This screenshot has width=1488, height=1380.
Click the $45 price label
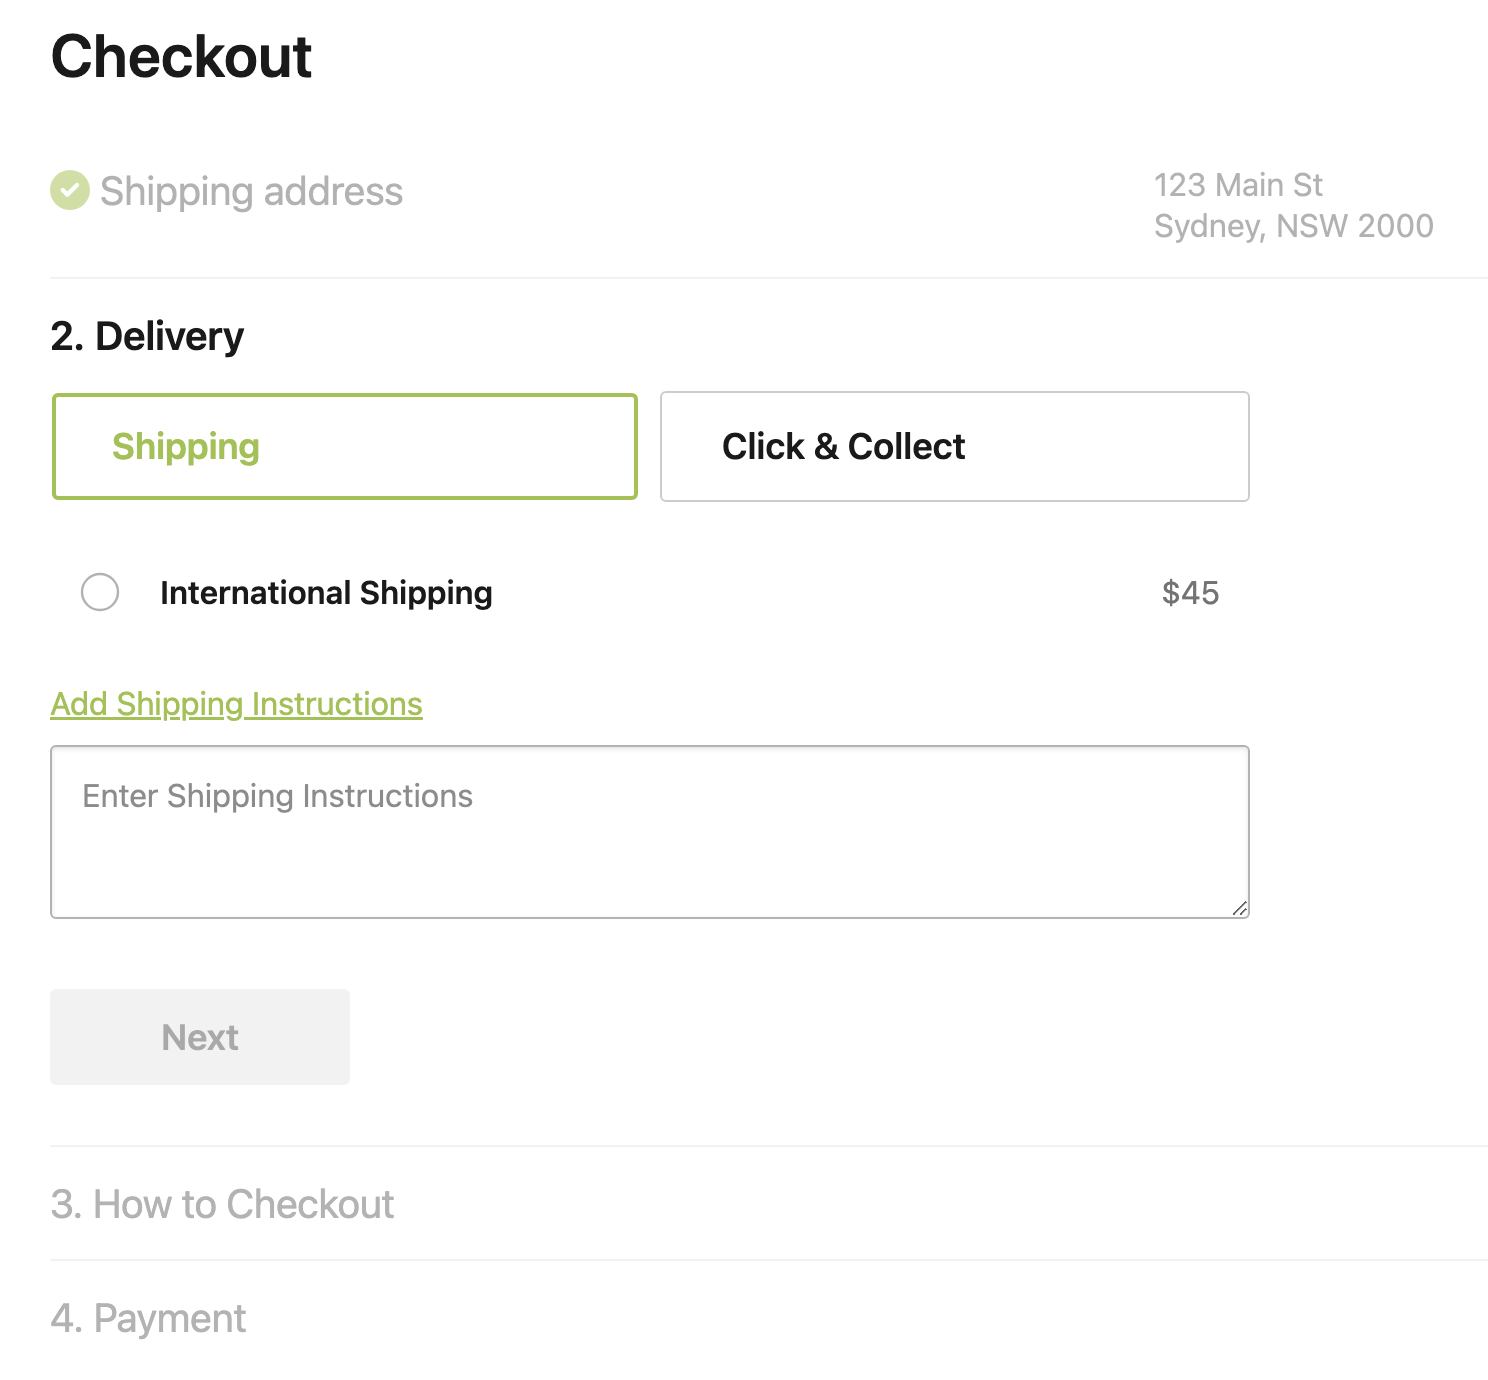coord(1190,593)
